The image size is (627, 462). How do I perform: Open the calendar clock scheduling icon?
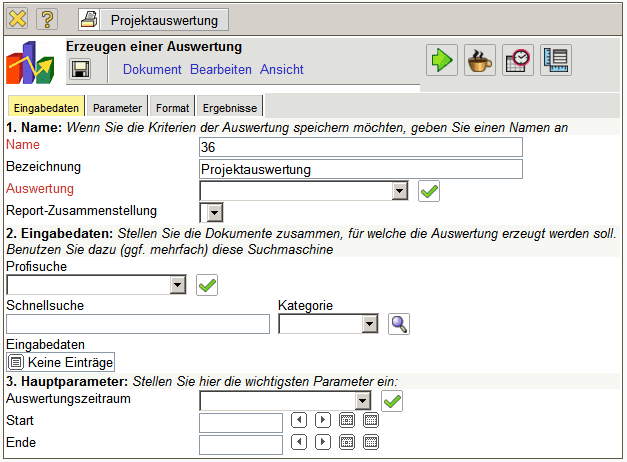(518, 60)
